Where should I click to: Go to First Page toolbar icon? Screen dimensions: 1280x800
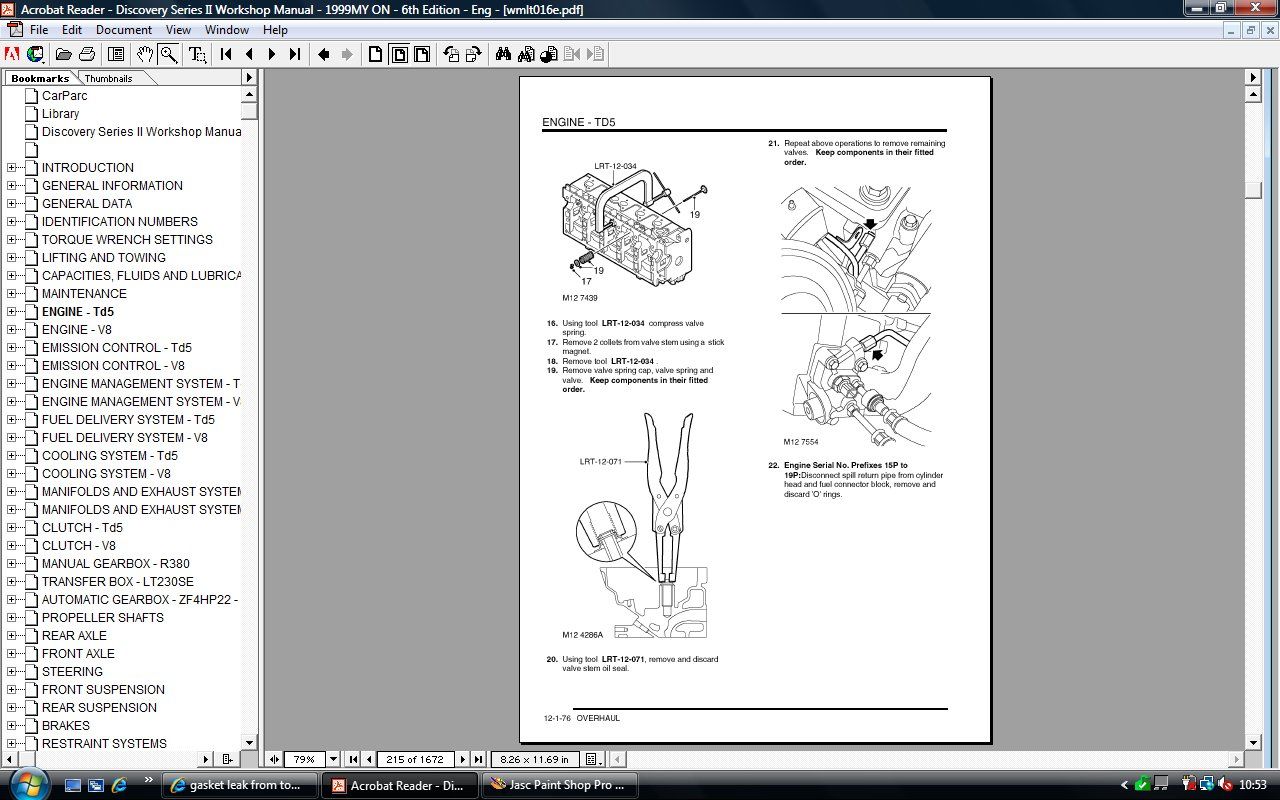tap(226, 54)
